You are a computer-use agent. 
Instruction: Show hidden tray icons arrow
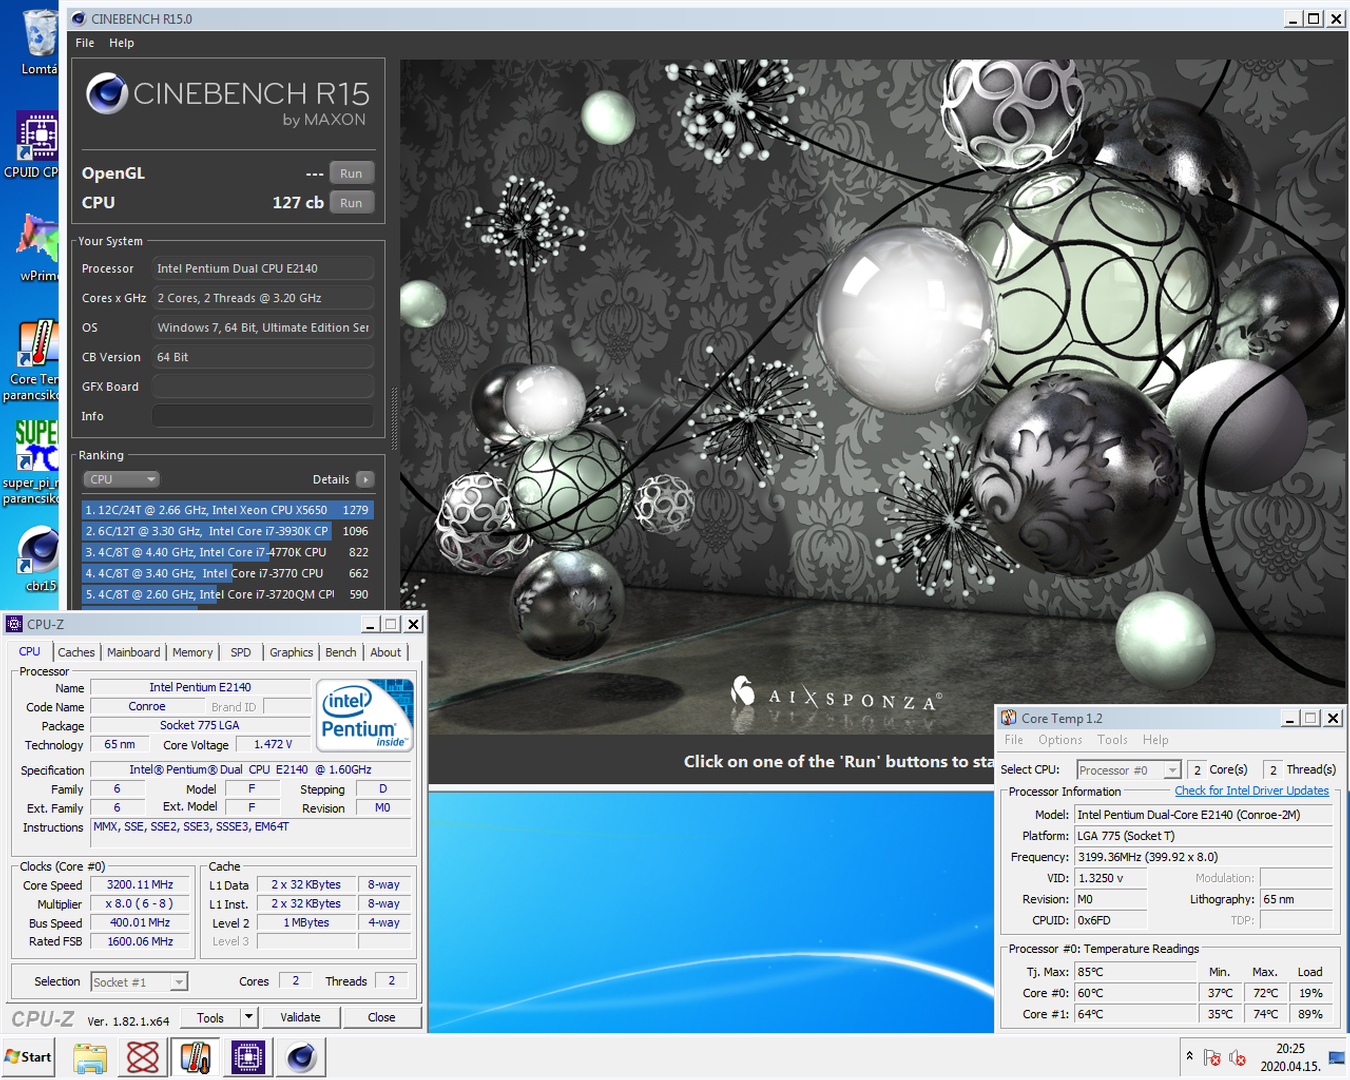(x=1189, y=1056)
